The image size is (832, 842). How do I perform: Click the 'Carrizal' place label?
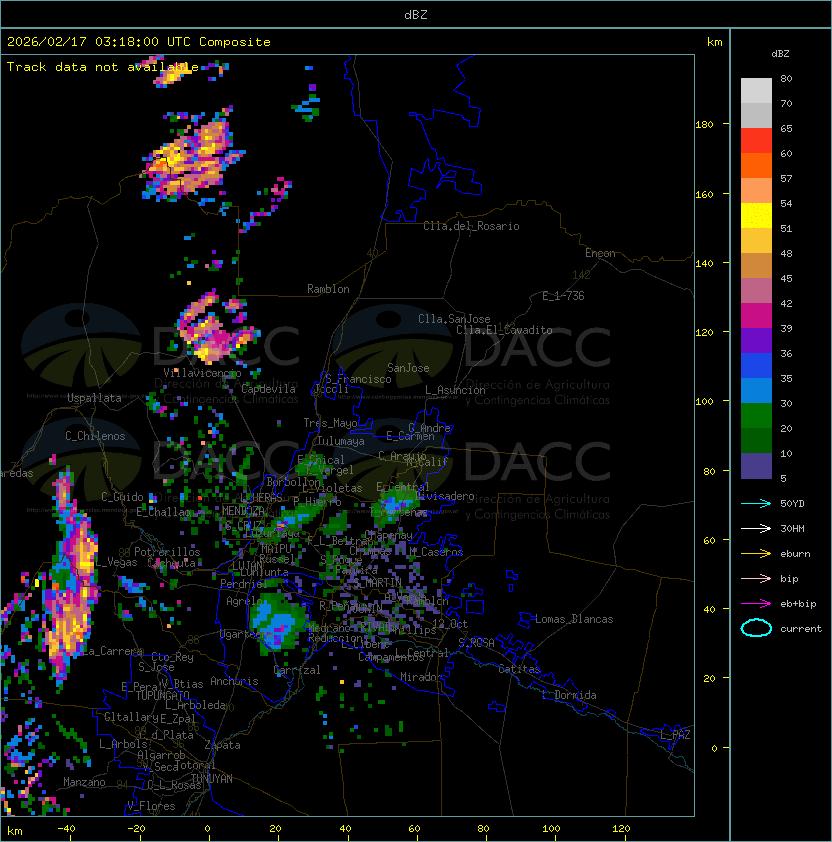click(297, 670)
